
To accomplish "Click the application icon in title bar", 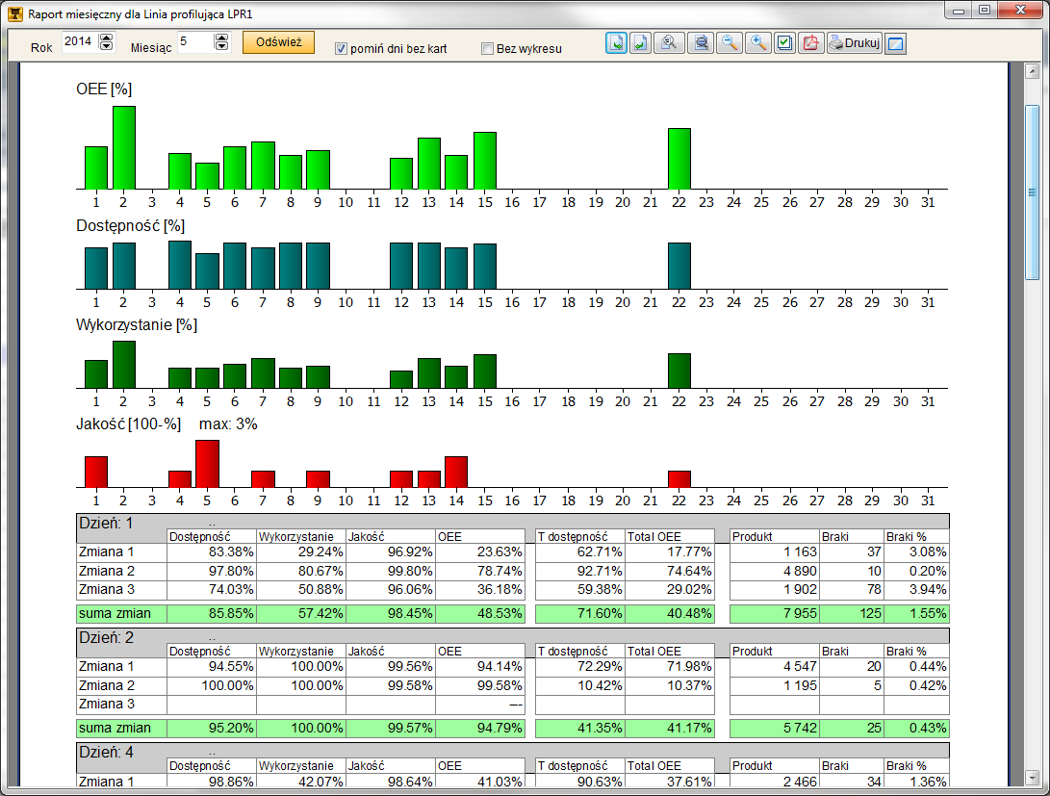I will pyautogui.click(x=15, y=13).
